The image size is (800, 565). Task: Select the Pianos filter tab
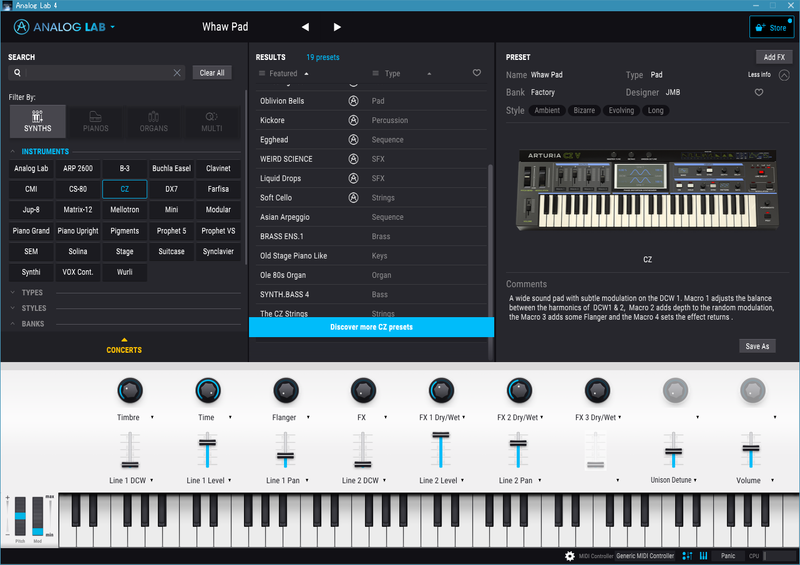tap(95, 121)
